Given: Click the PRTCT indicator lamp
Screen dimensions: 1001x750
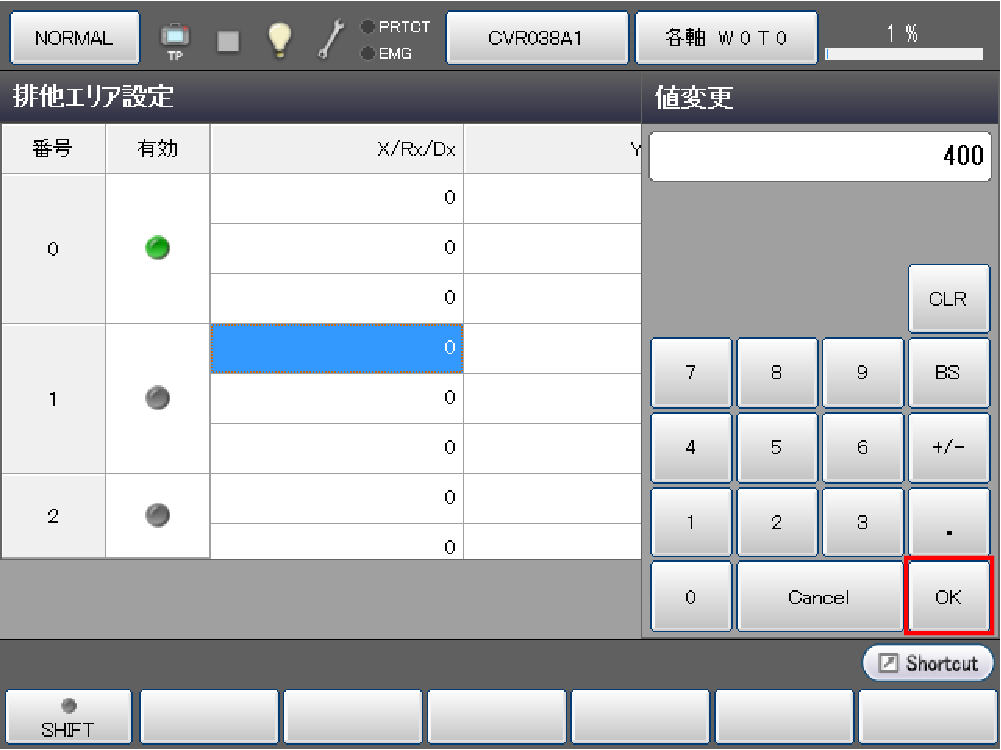Looking at the screenshot, I should [368, 27].
